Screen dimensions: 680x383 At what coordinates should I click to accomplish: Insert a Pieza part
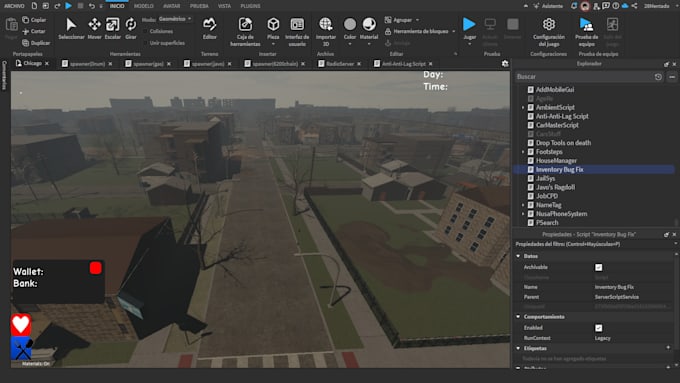pos(273,29)
